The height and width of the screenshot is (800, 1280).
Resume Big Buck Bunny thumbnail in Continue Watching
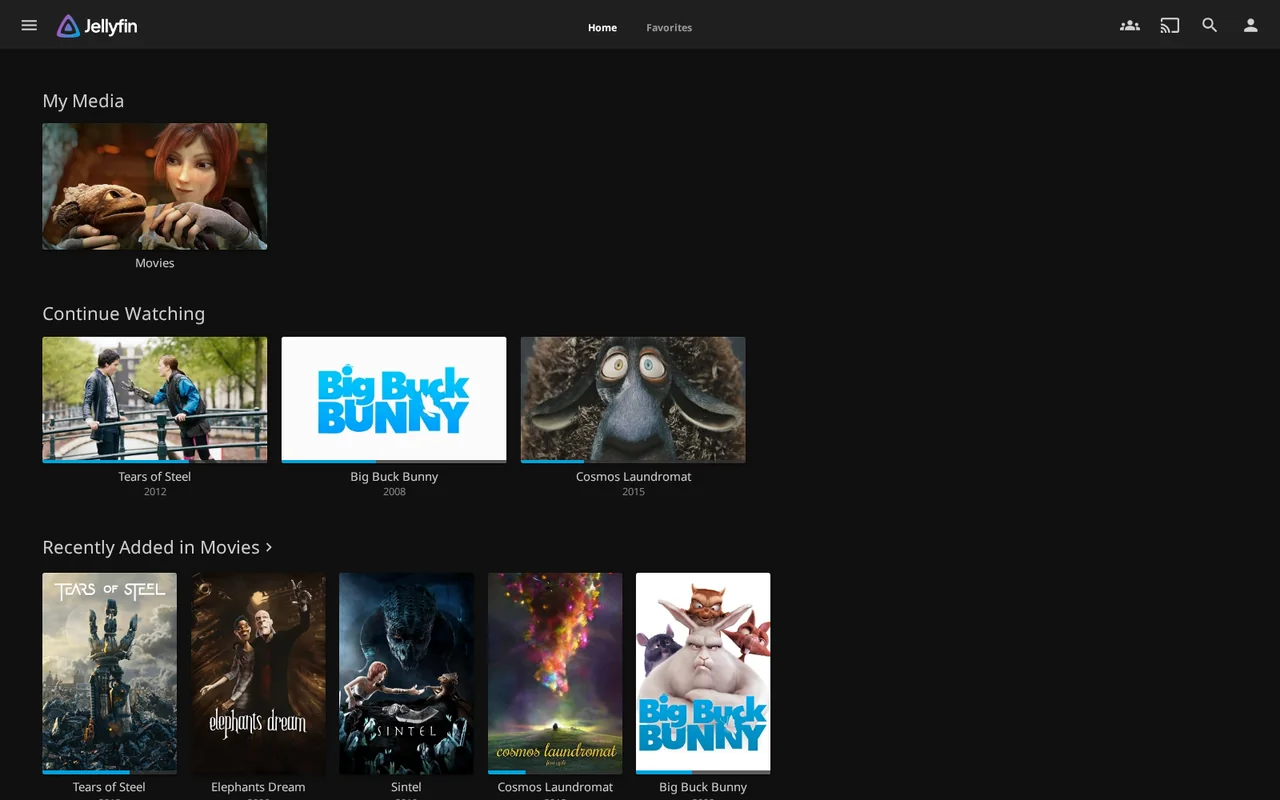pos(394,400)
